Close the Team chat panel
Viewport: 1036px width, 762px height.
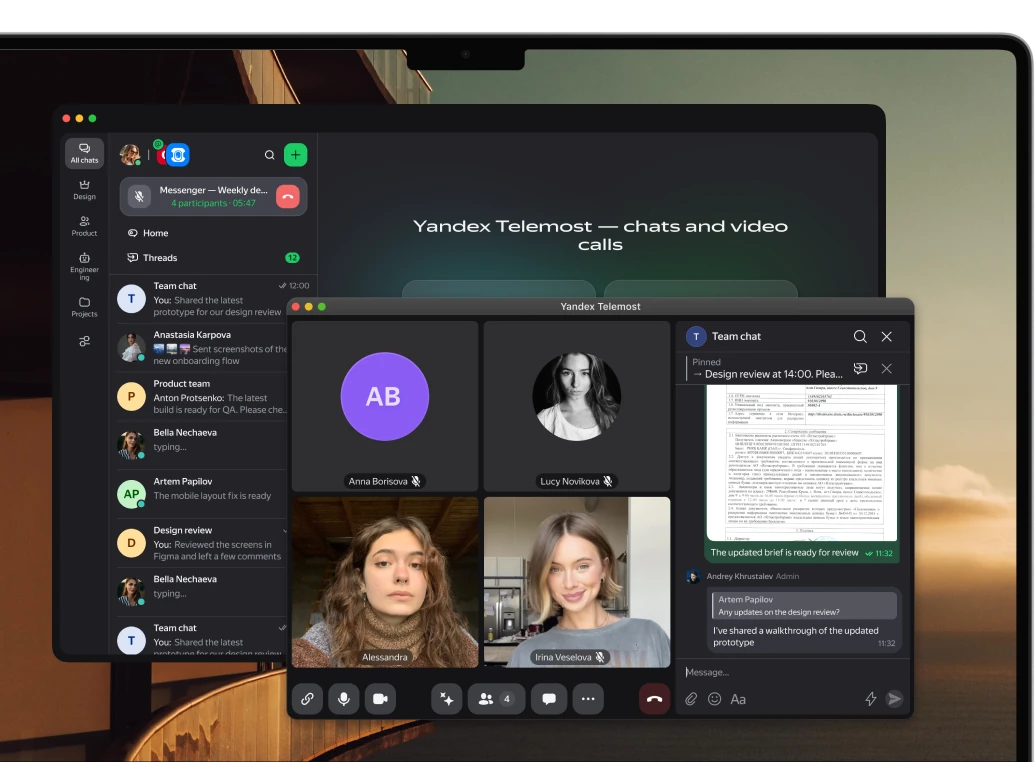click(x=887, y=336)
